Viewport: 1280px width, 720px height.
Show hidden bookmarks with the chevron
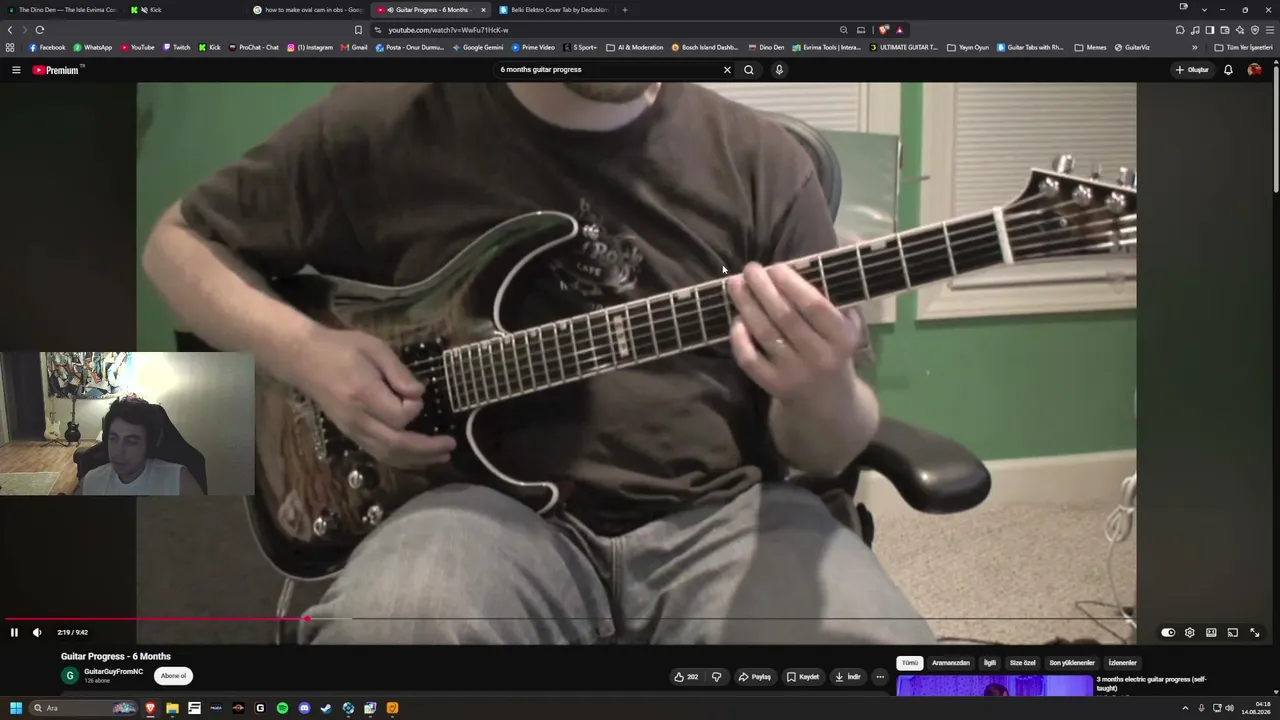tap(1194, 47)
